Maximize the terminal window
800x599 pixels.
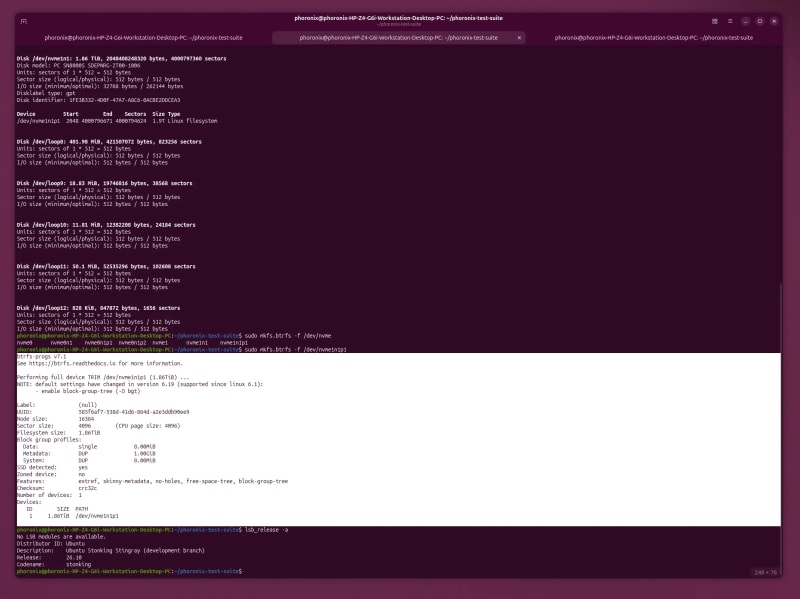[760, 21]
